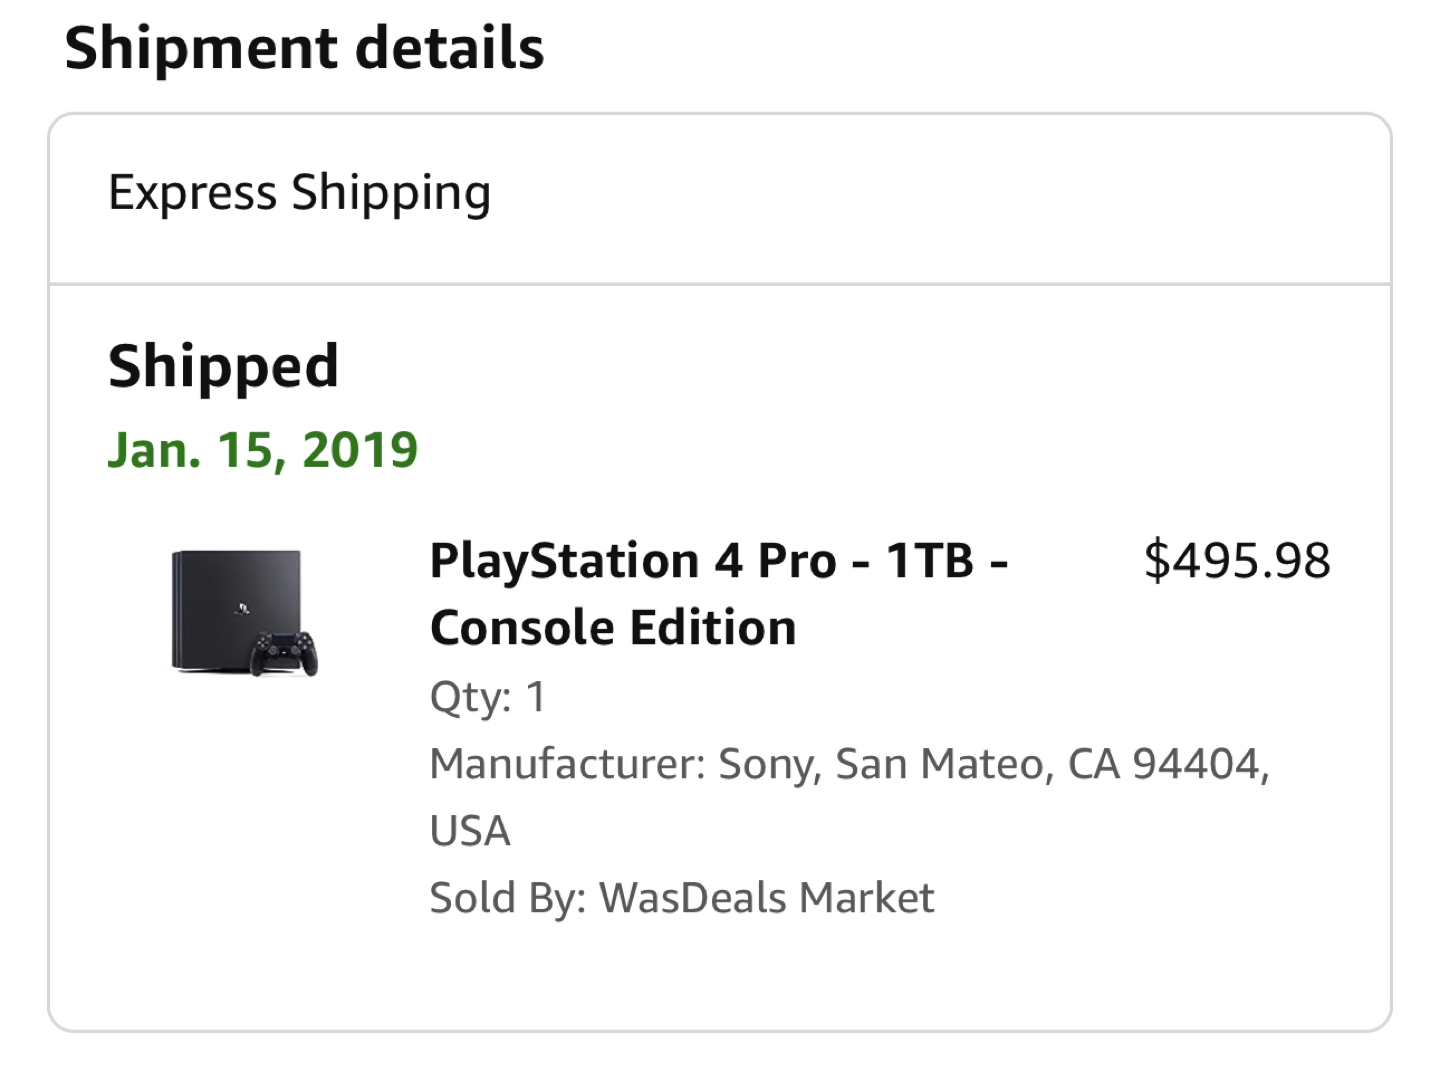View seller profile via WasDeals Market
Viewport: 1440px width, 1071px height.
[765, 897]
